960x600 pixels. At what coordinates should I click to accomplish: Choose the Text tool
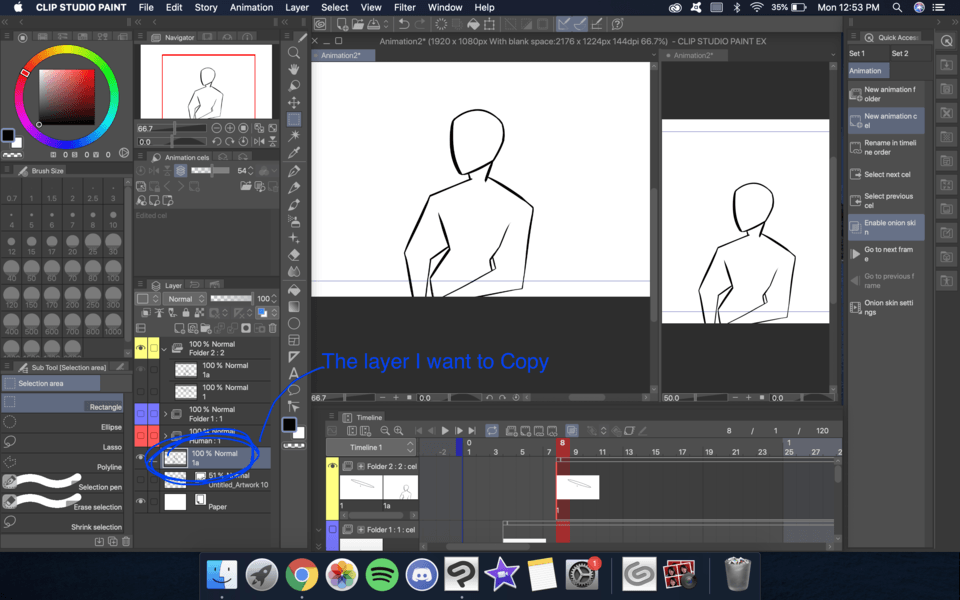pyautogui.click(x=294, y=373)
